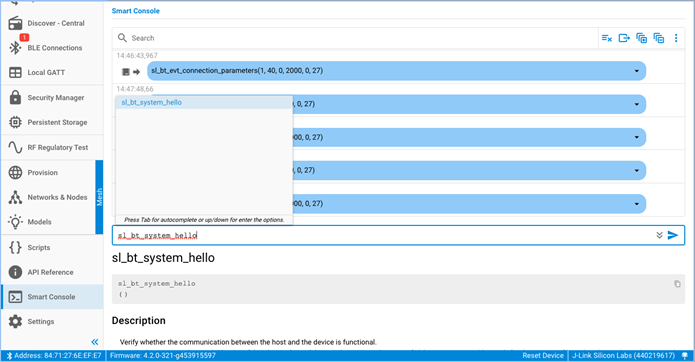Click the Bluetooth BLE Connections icon
The width and height of the screenshot is (695, 362).
(15, 48)
